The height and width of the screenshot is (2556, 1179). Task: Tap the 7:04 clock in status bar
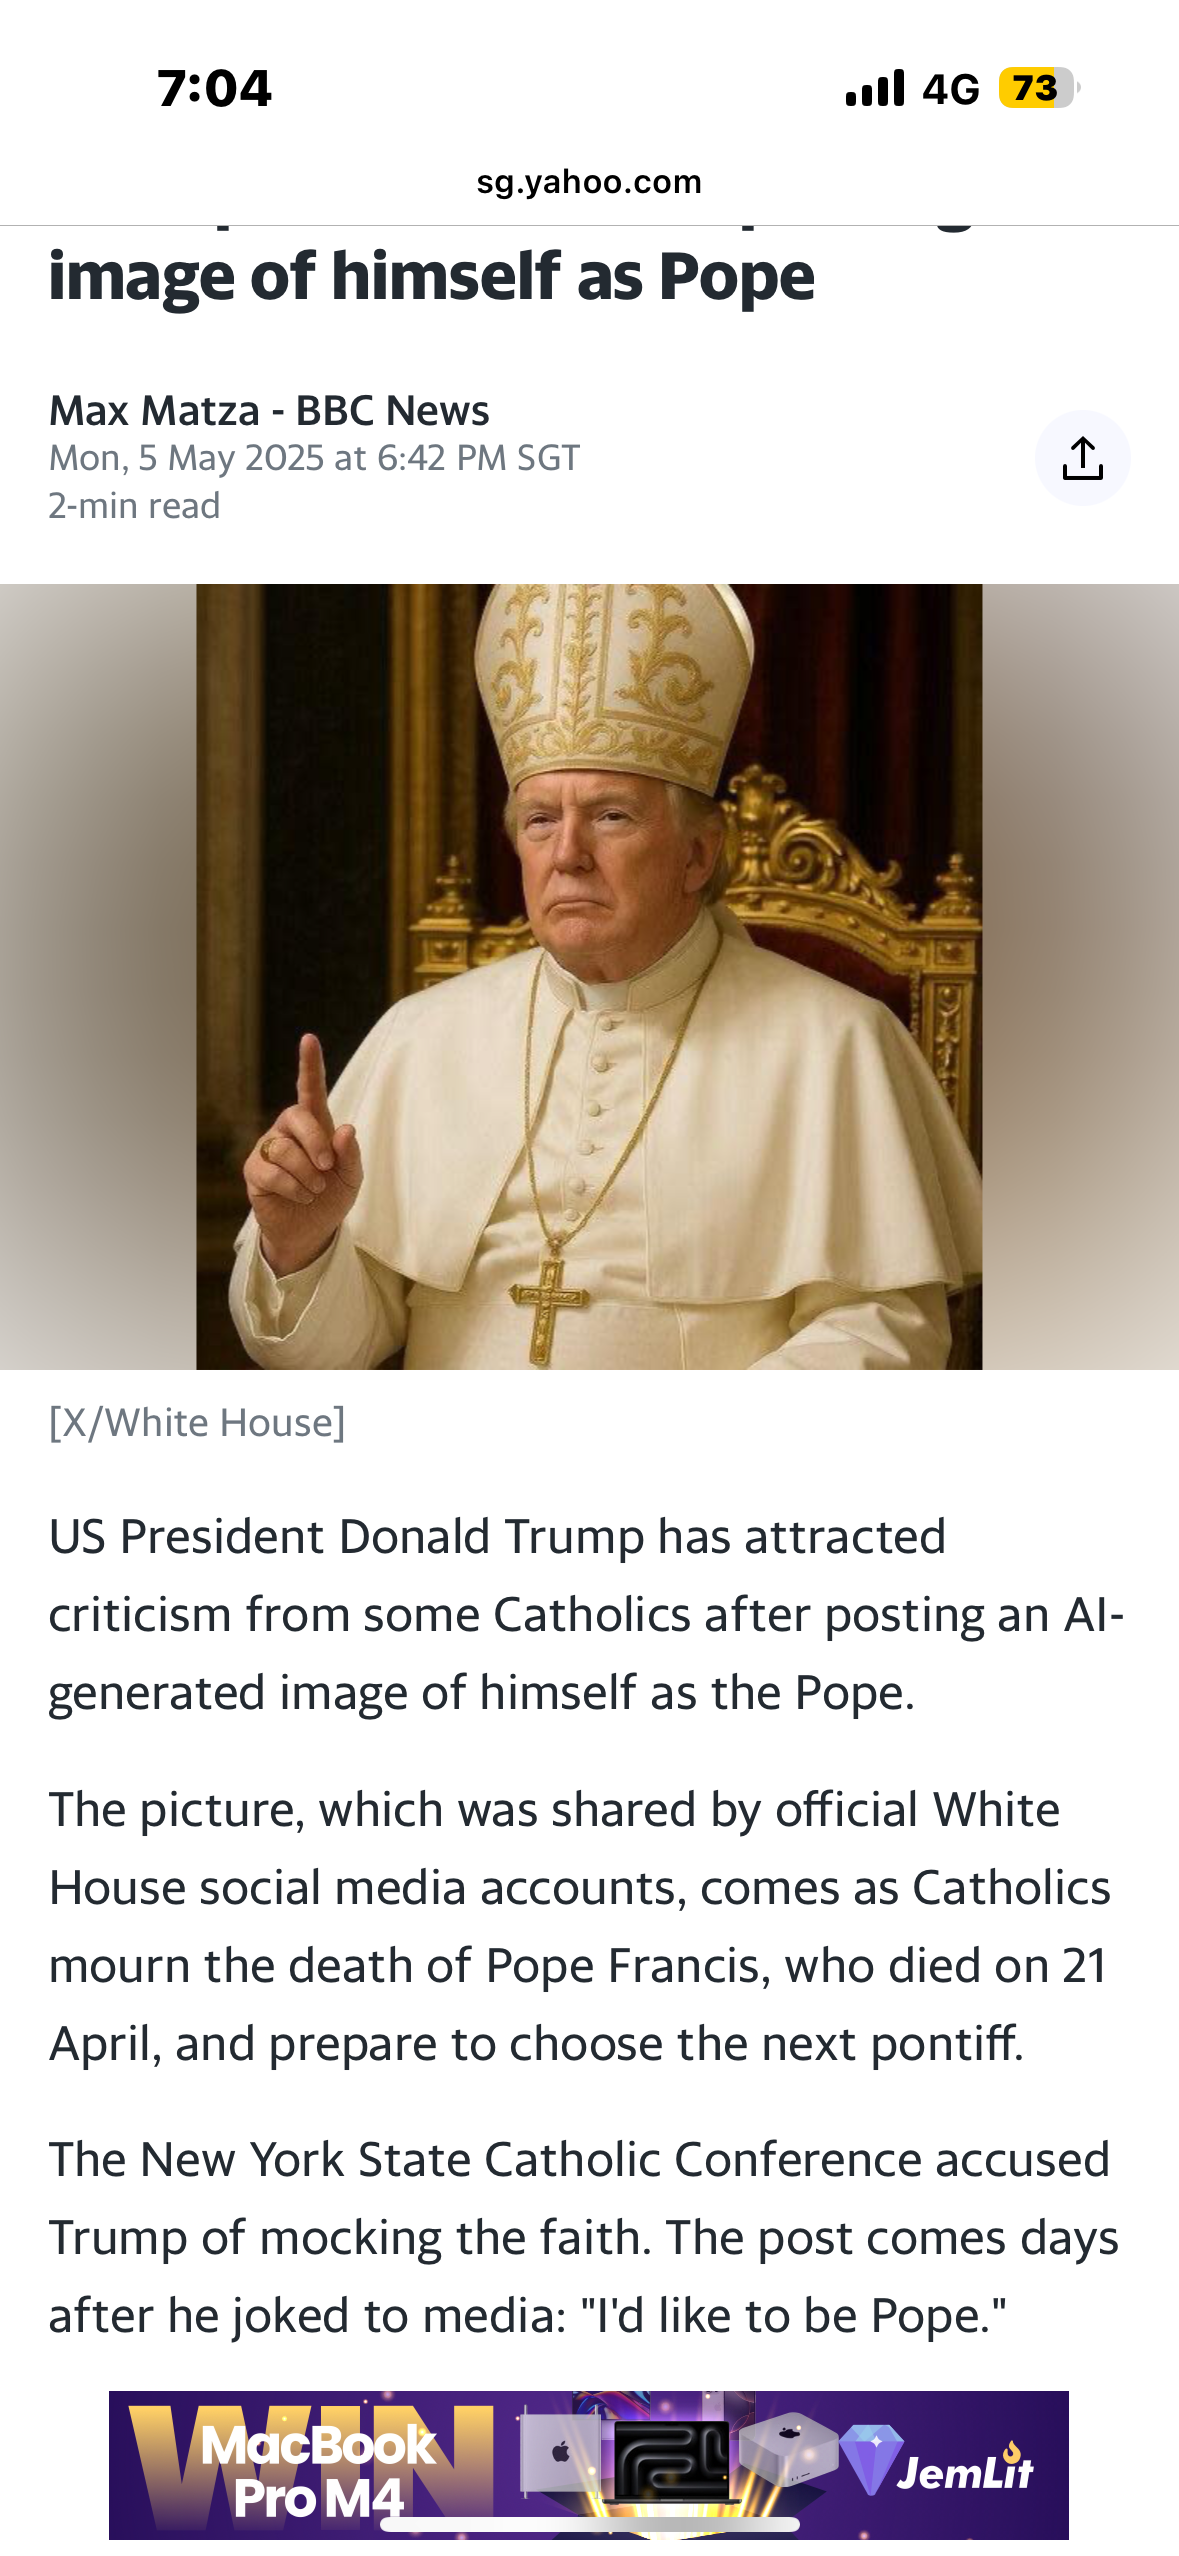[x=214, y=88]
